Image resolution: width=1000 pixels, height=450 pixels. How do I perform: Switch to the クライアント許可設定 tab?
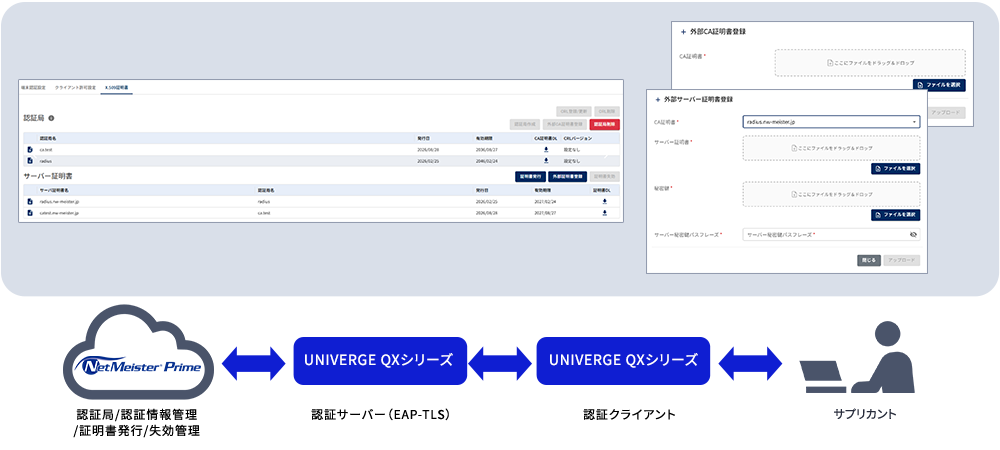[x=75, y=87]
